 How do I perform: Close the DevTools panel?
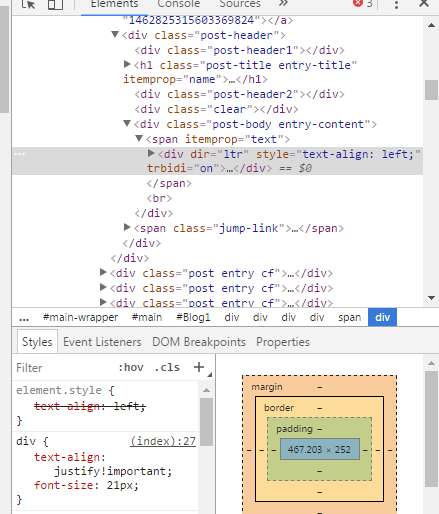tap(424, 4)
